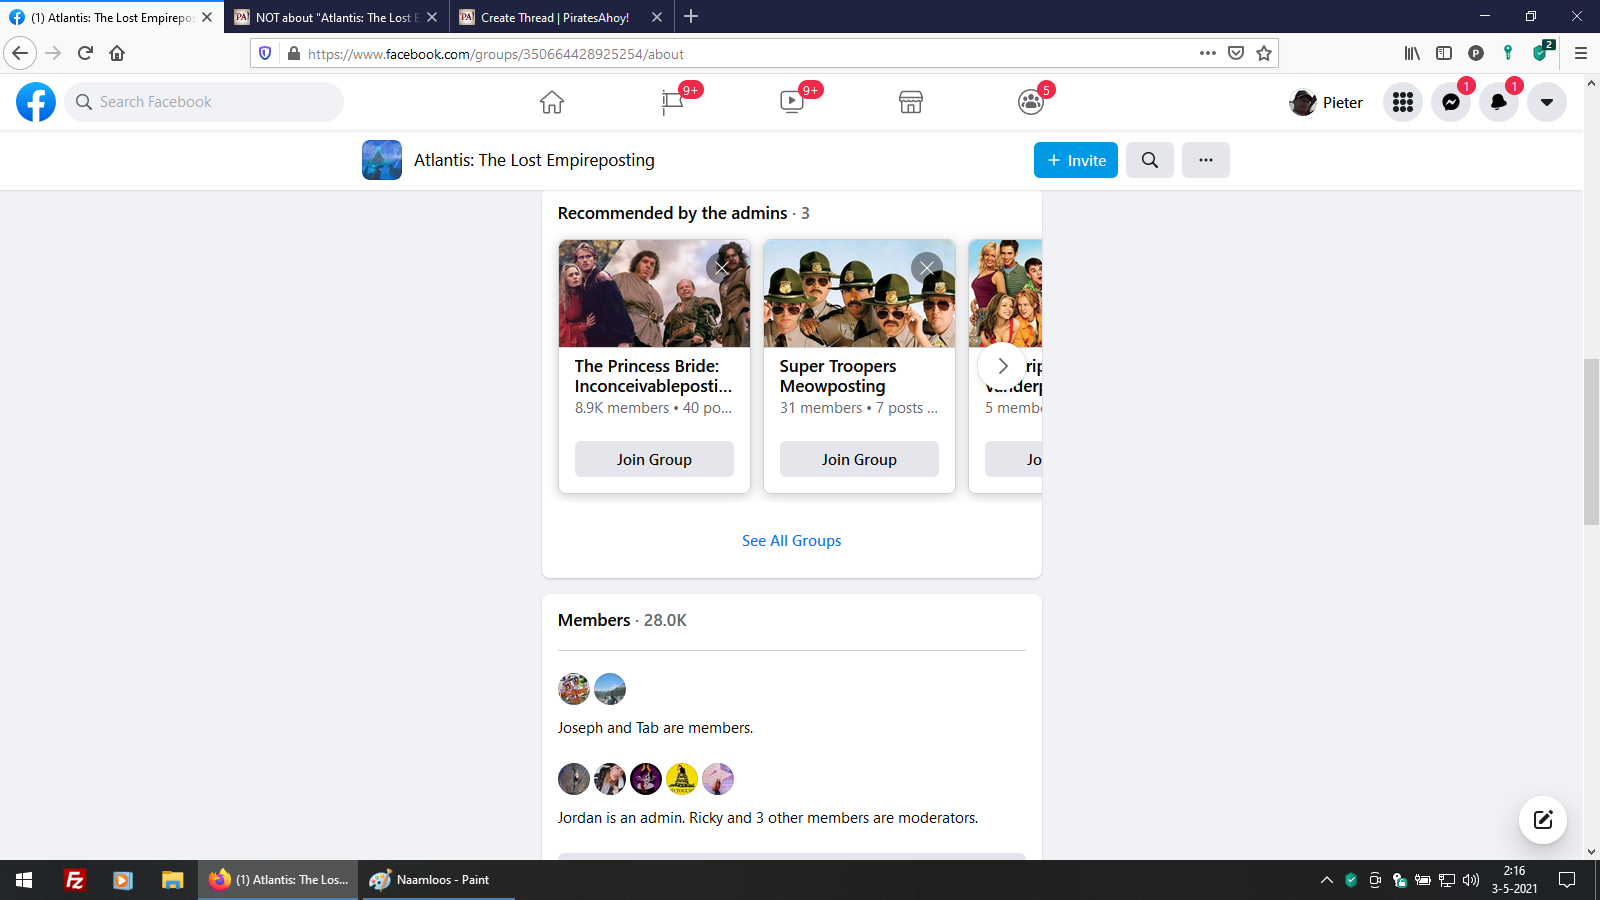Open the Facebook menu grid icon
The width and height of the screenshot is (1600, 900).
(1403, 102)
